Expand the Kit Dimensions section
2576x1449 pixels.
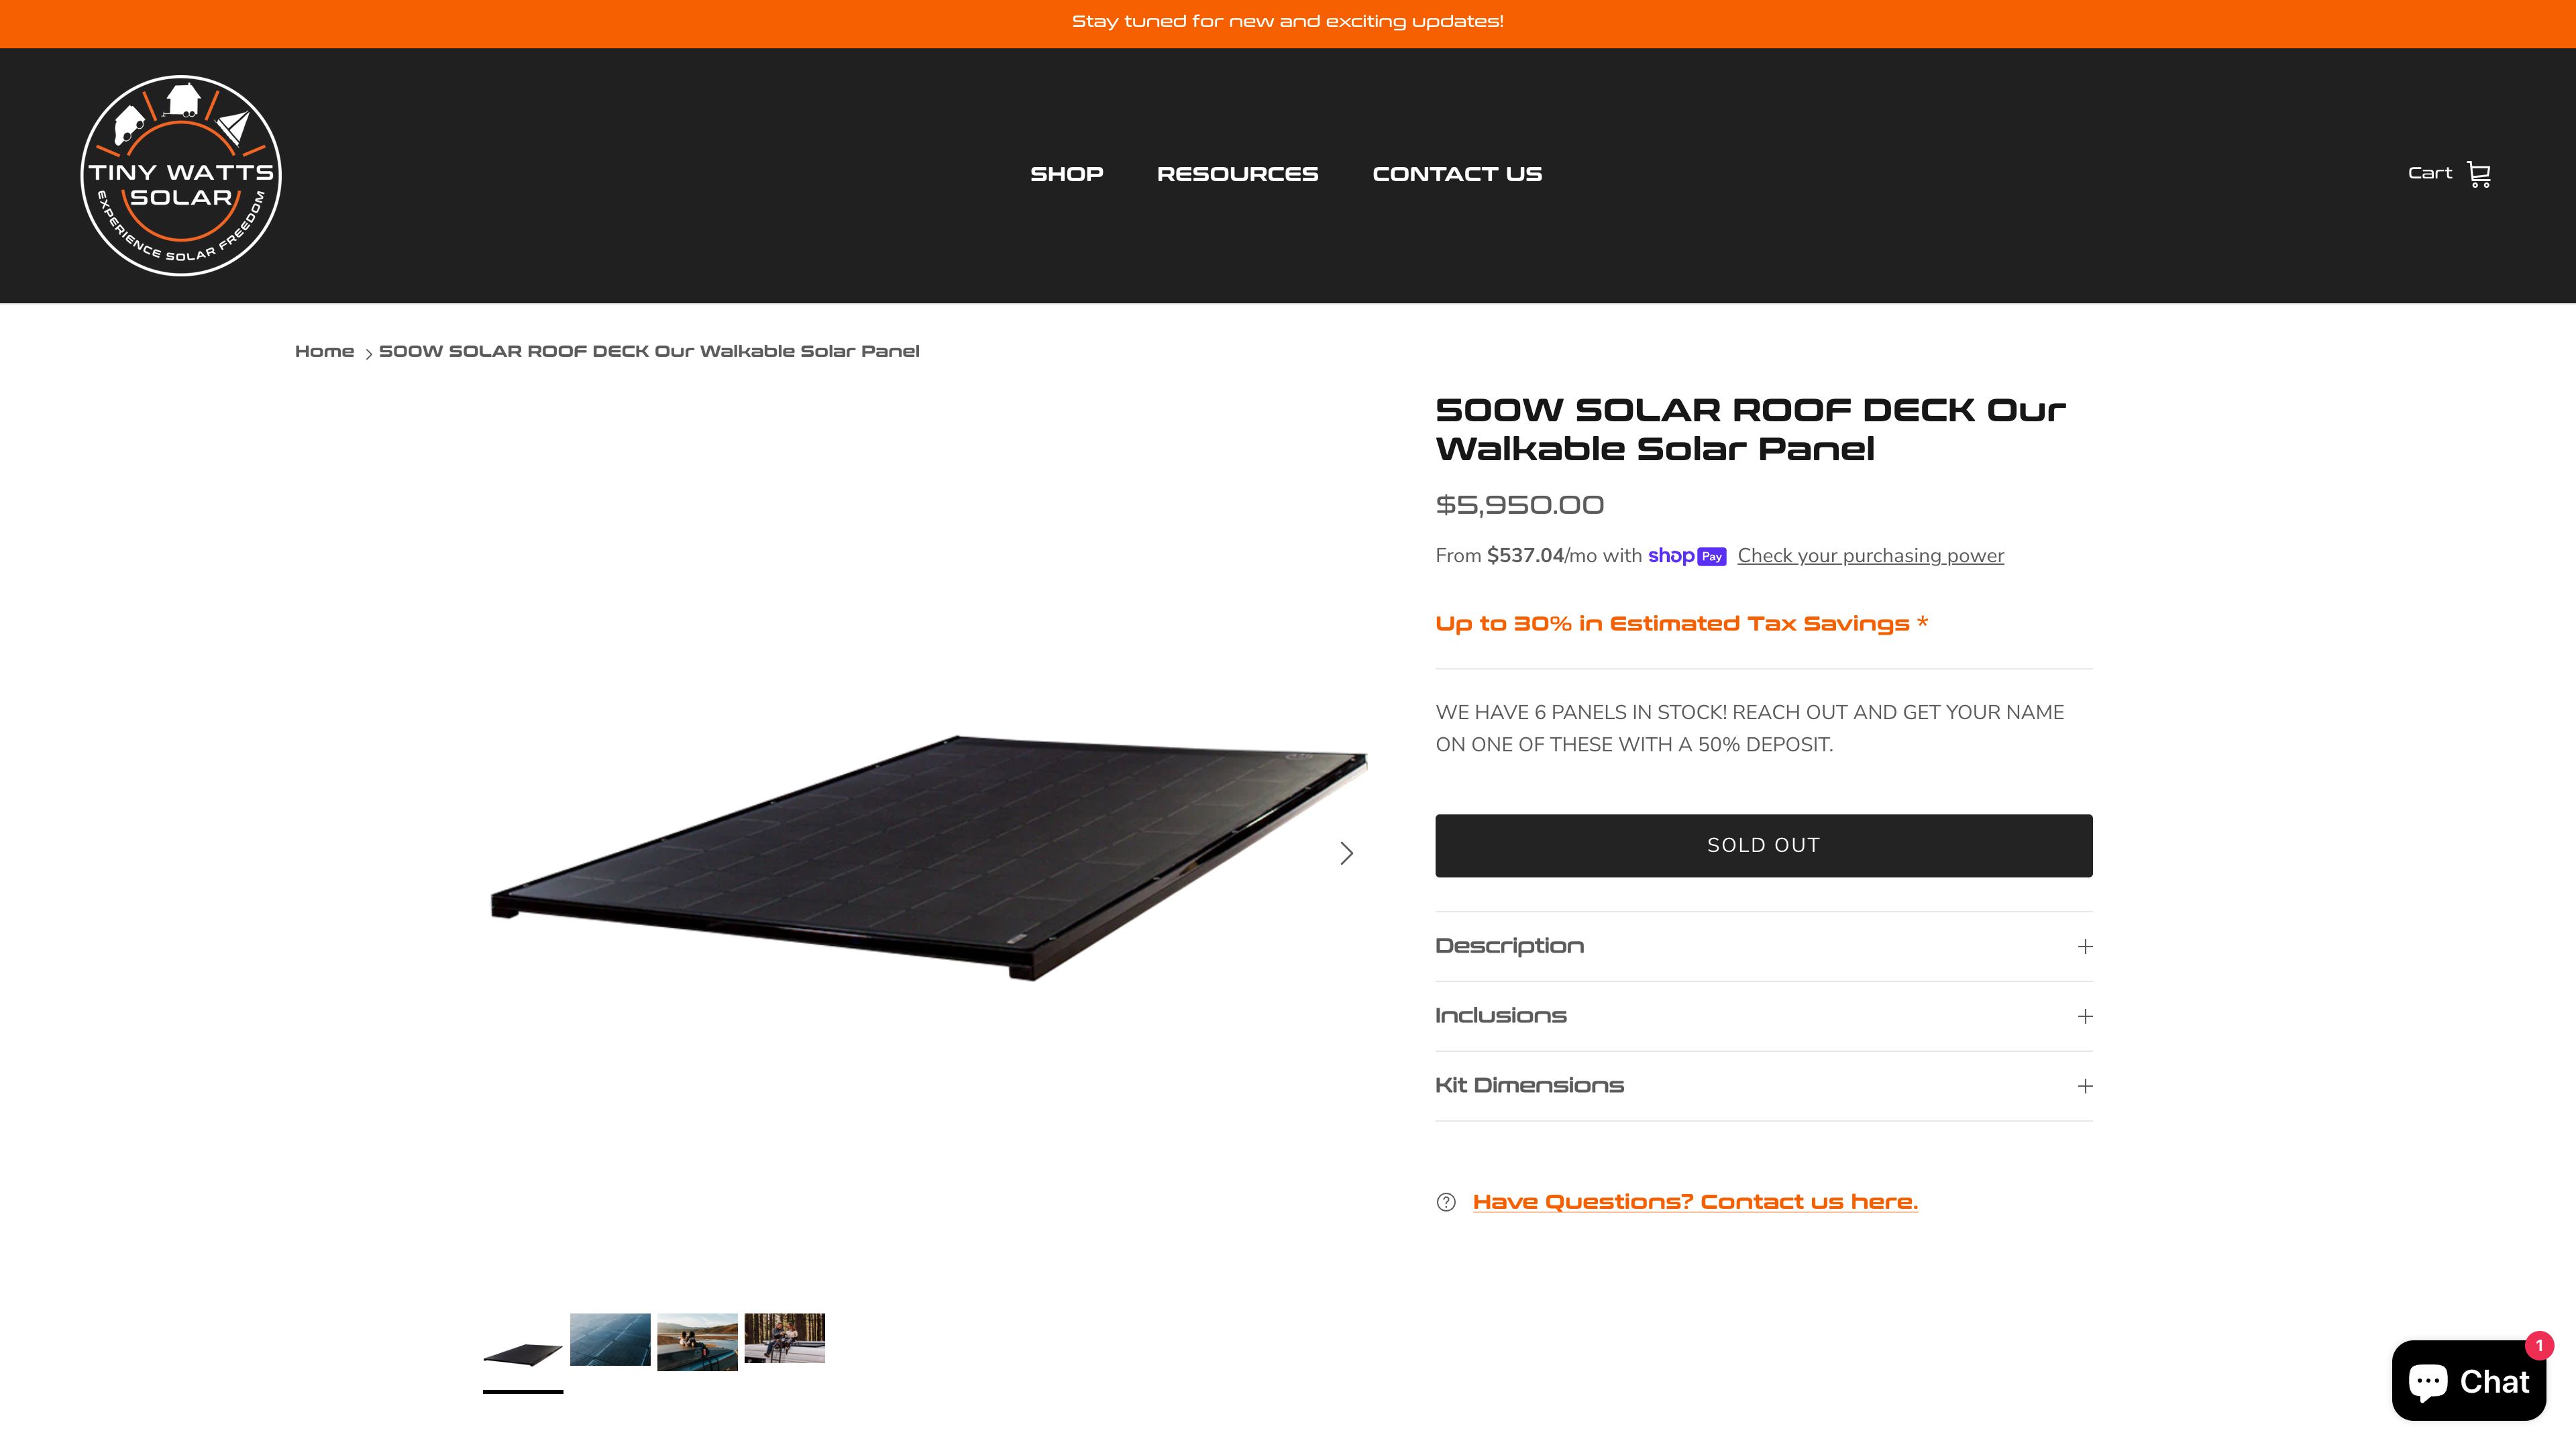pos(1764,1086)
